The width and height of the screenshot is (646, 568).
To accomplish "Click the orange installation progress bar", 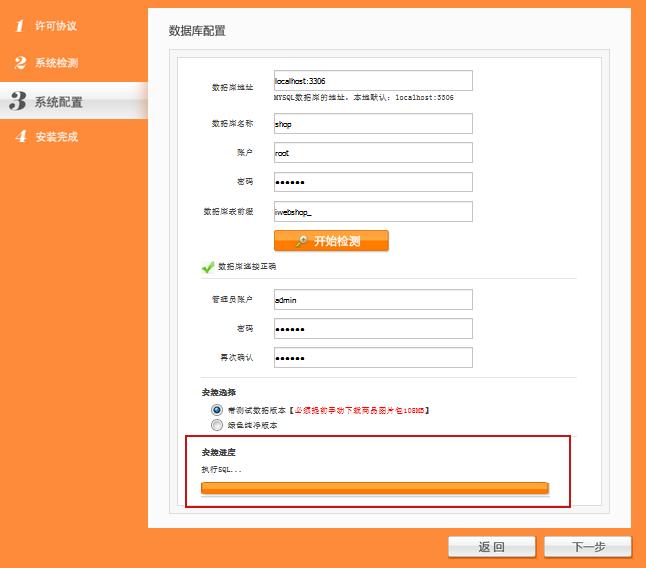I will click(374, 488).
